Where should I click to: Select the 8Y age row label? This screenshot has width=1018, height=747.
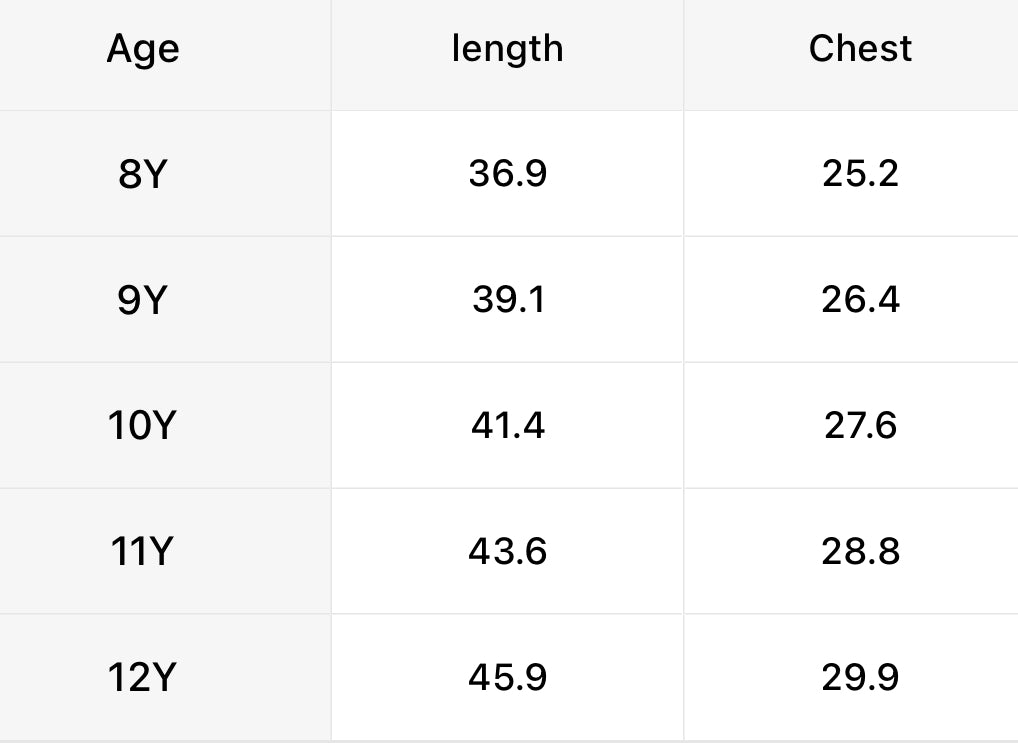(x=143, y=174)
